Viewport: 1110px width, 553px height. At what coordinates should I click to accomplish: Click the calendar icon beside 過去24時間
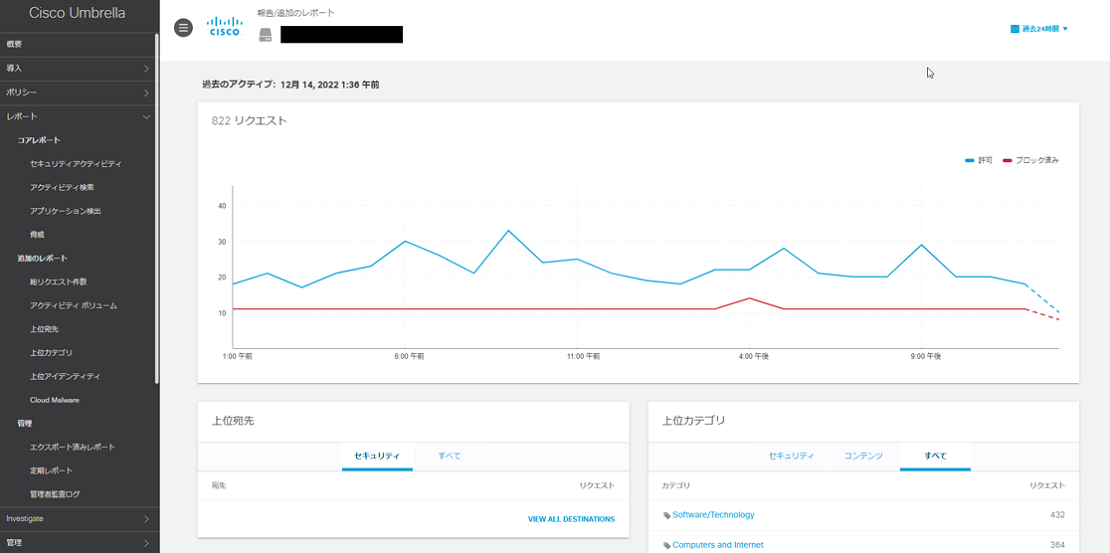[1015, 29]
